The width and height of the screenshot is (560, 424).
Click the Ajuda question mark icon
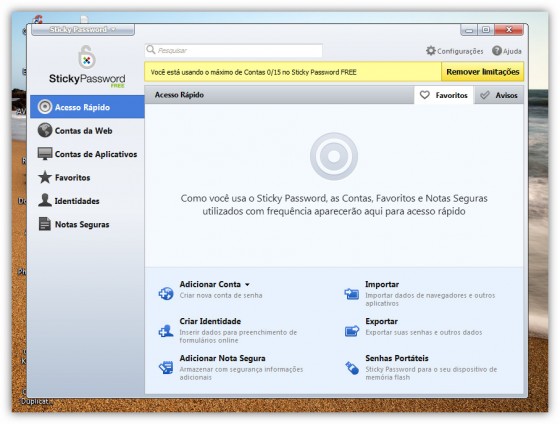(x=497, y=51)
